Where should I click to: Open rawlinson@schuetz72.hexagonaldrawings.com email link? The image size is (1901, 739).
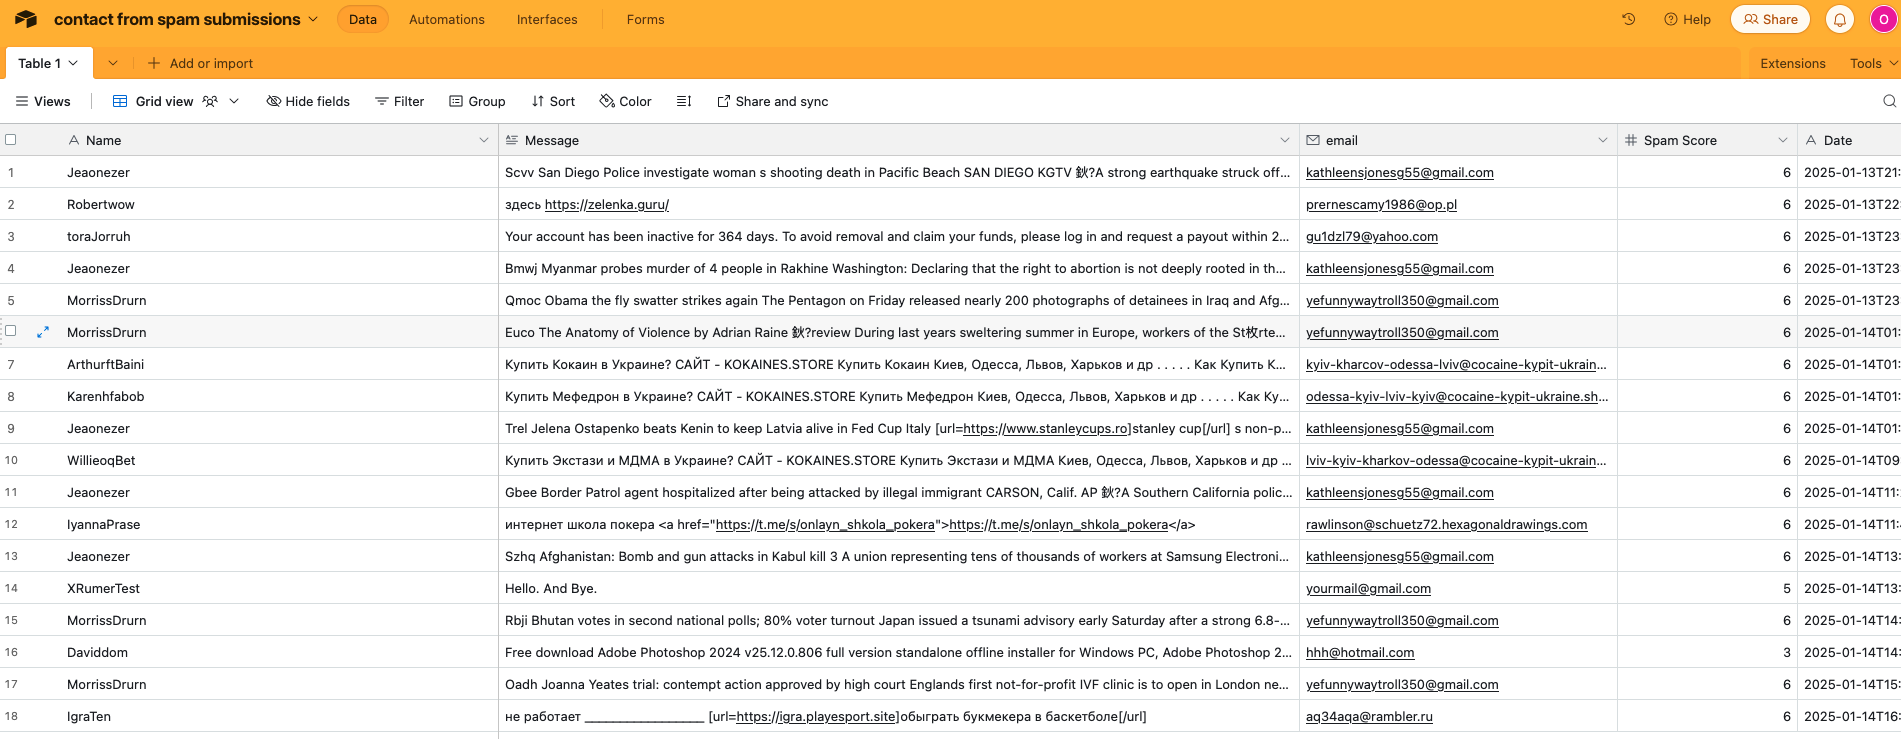1446,524
